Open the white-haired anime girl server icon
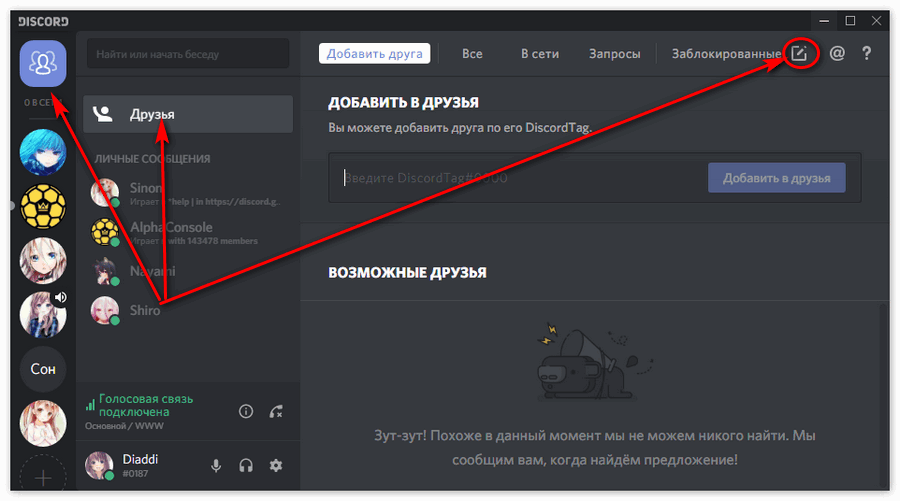This screenshot has height=501, width=900. click(x=43, y=261)
